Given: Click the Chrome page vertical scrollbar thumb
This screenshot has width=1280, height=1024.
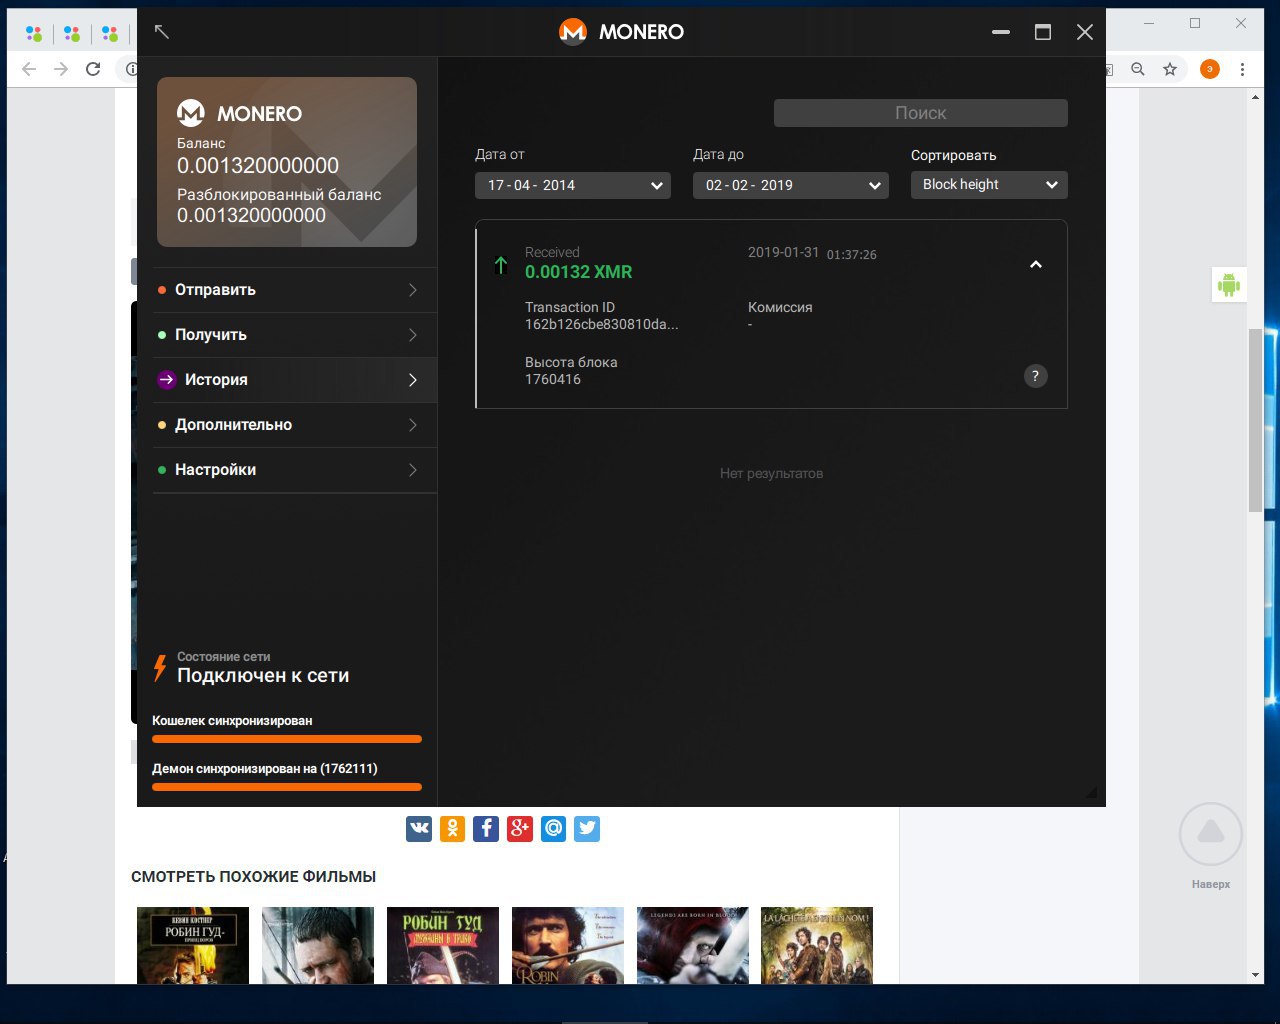Looking at the screenshot, I should [x=1255, y=420].
